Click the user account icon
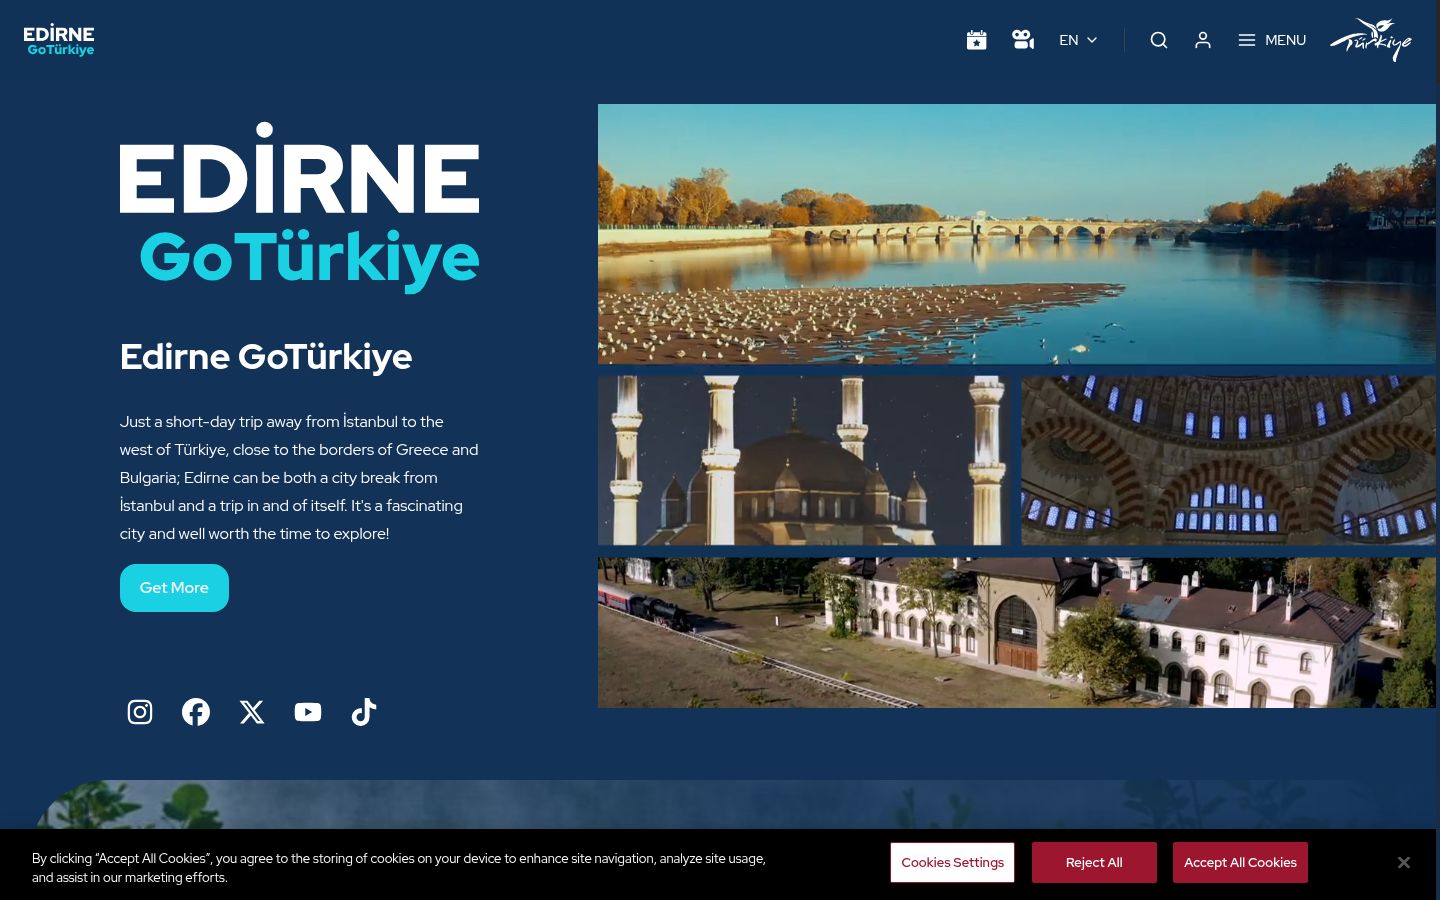The width and height of the screenshot is (1440, 900). click(1203, 40)
